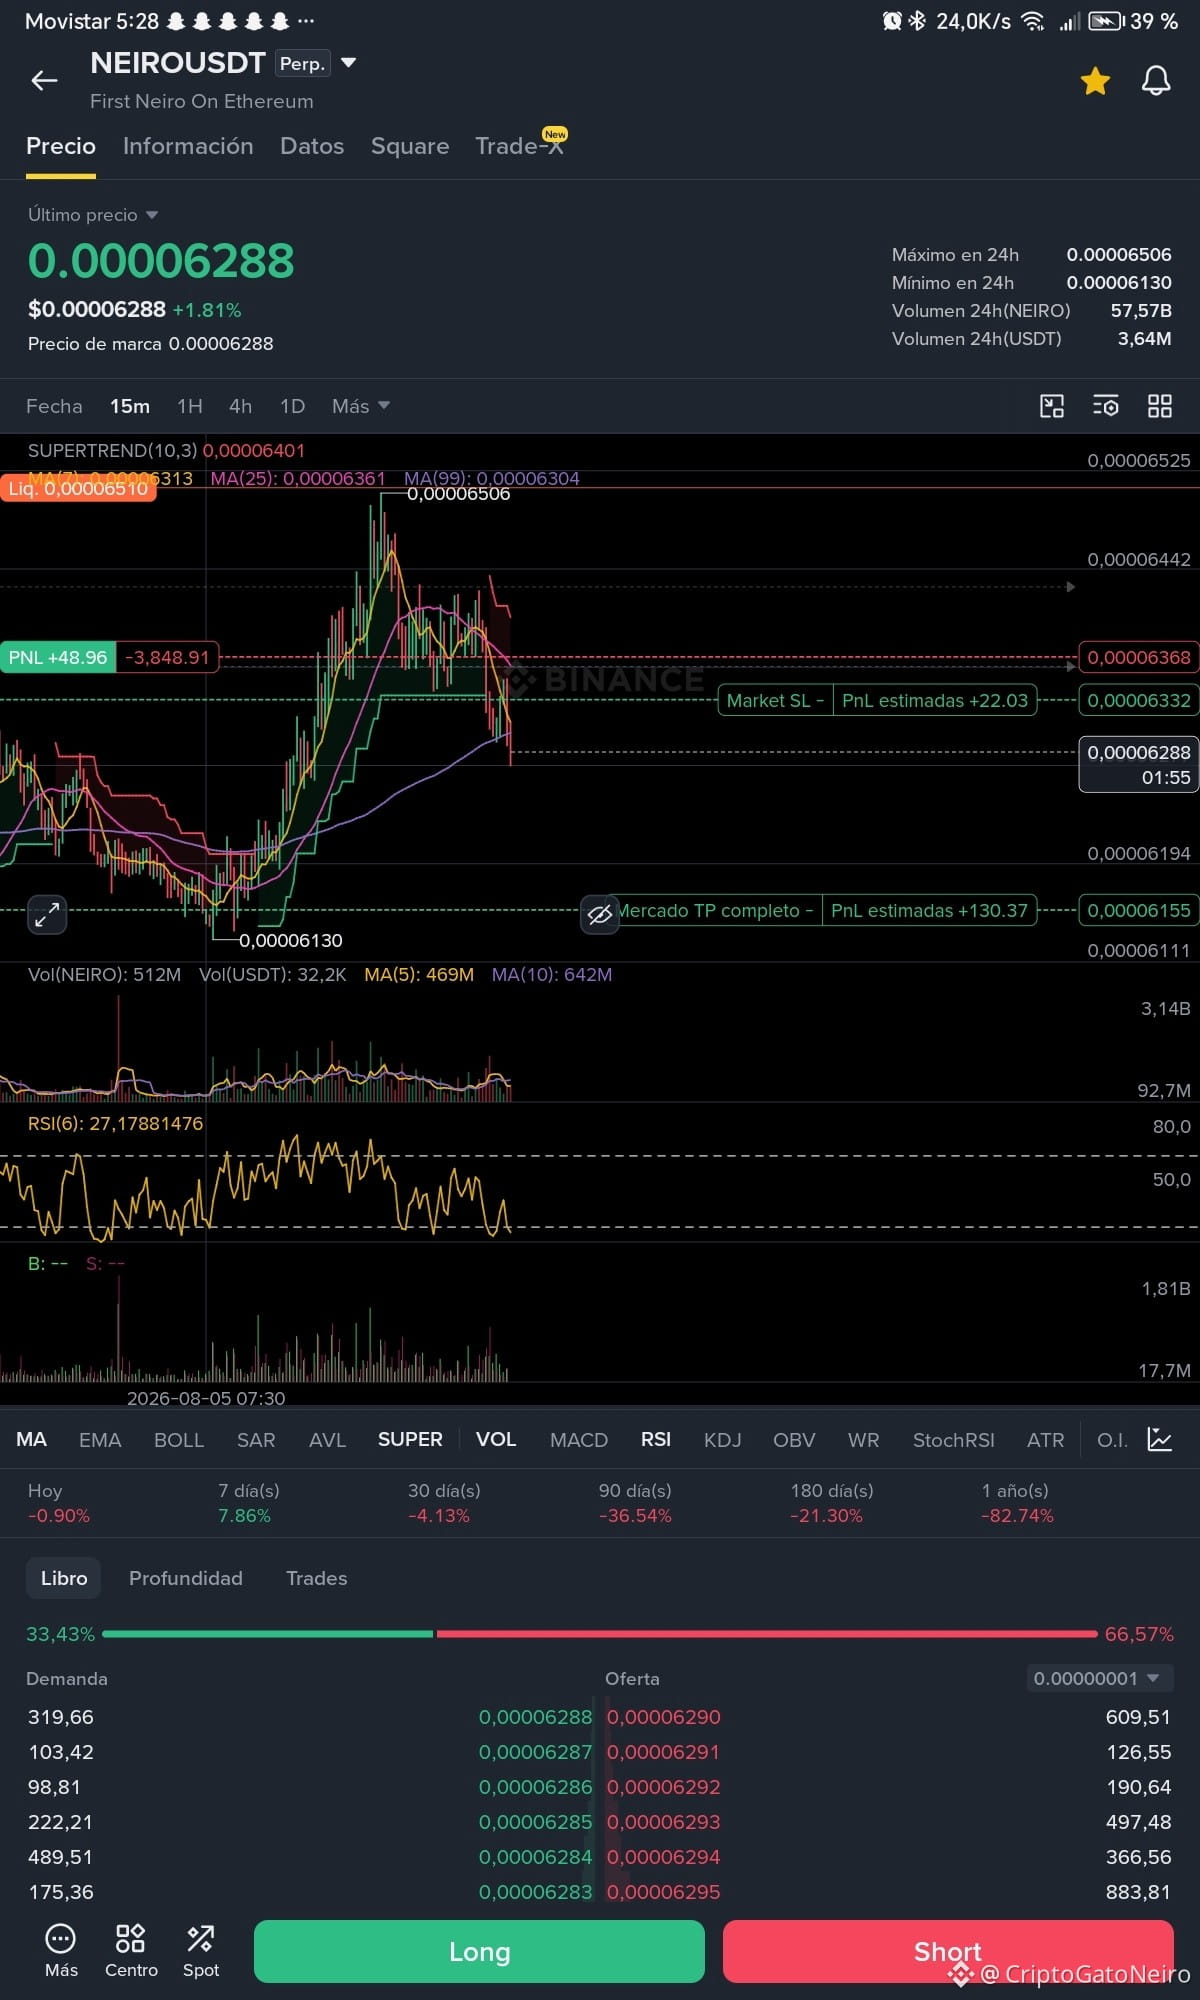Open the Square tab

tap(410, 146)
